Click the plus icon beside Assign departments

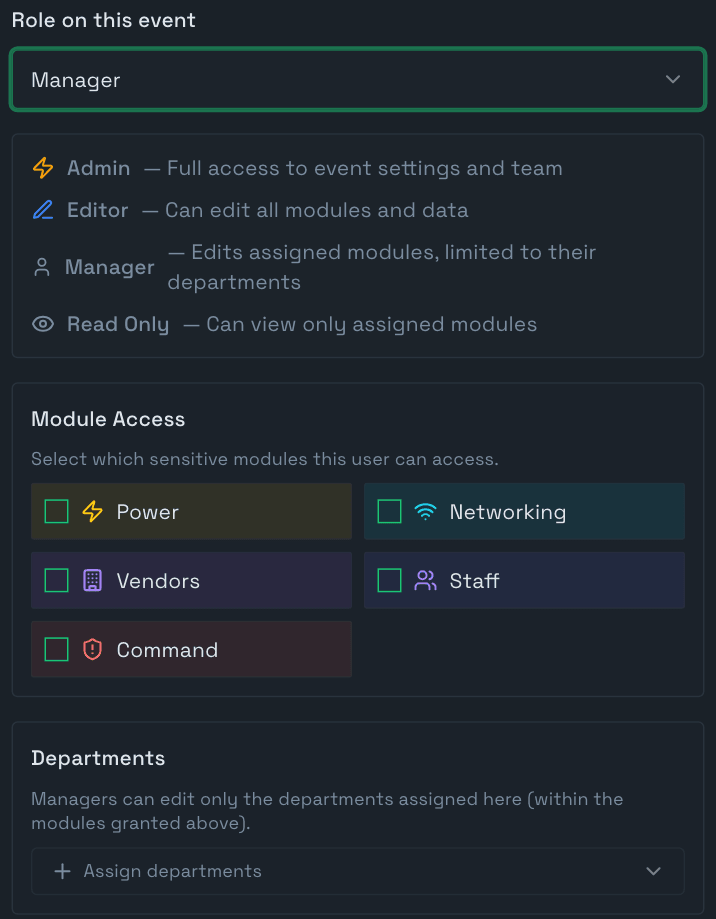tap(62, 871)
